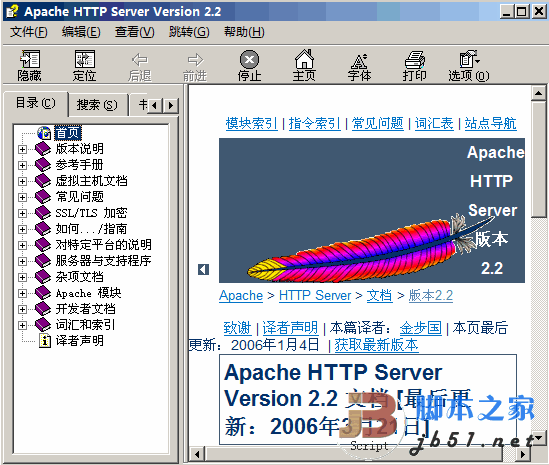Open the 跳转(G) menu
This screenshot has width=549, height=465.
[189, 32]
